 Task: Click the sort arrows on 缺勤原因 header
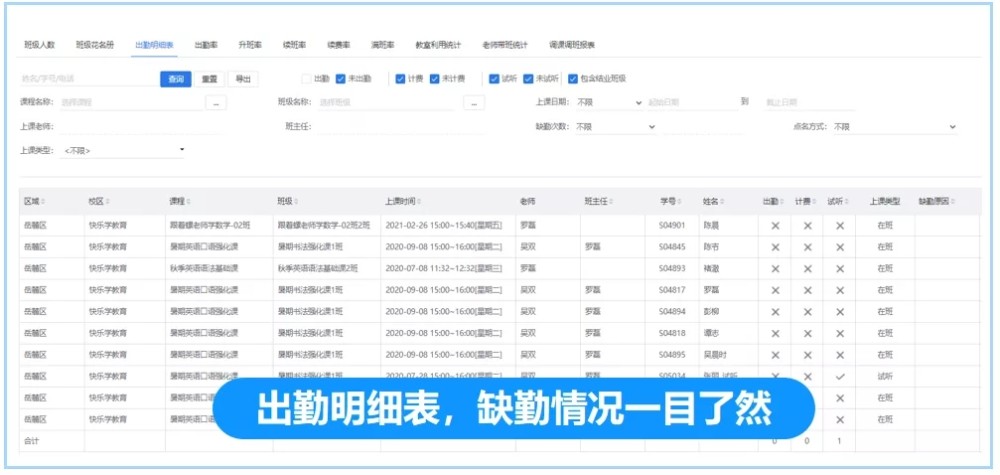[952, 201]
